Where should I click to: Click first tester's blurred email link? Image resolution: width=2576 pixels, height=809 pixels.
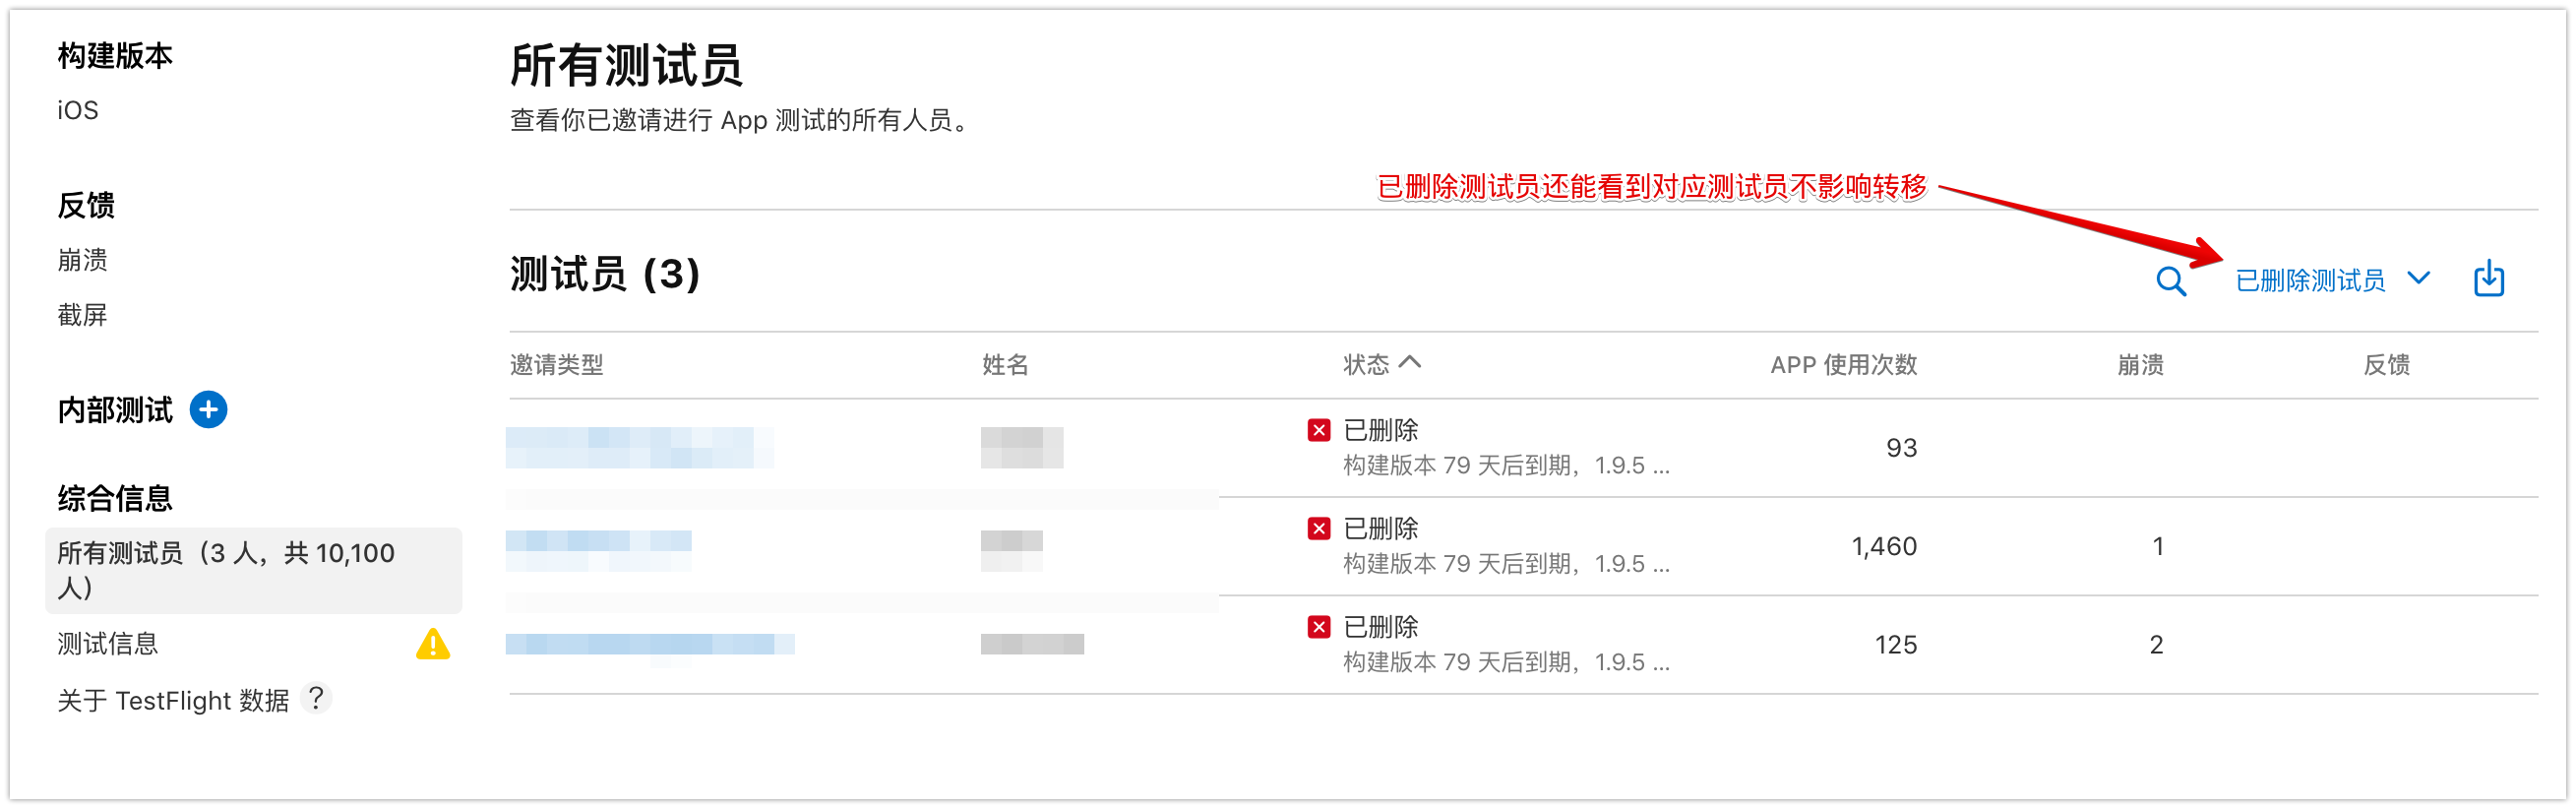point(639,447)
